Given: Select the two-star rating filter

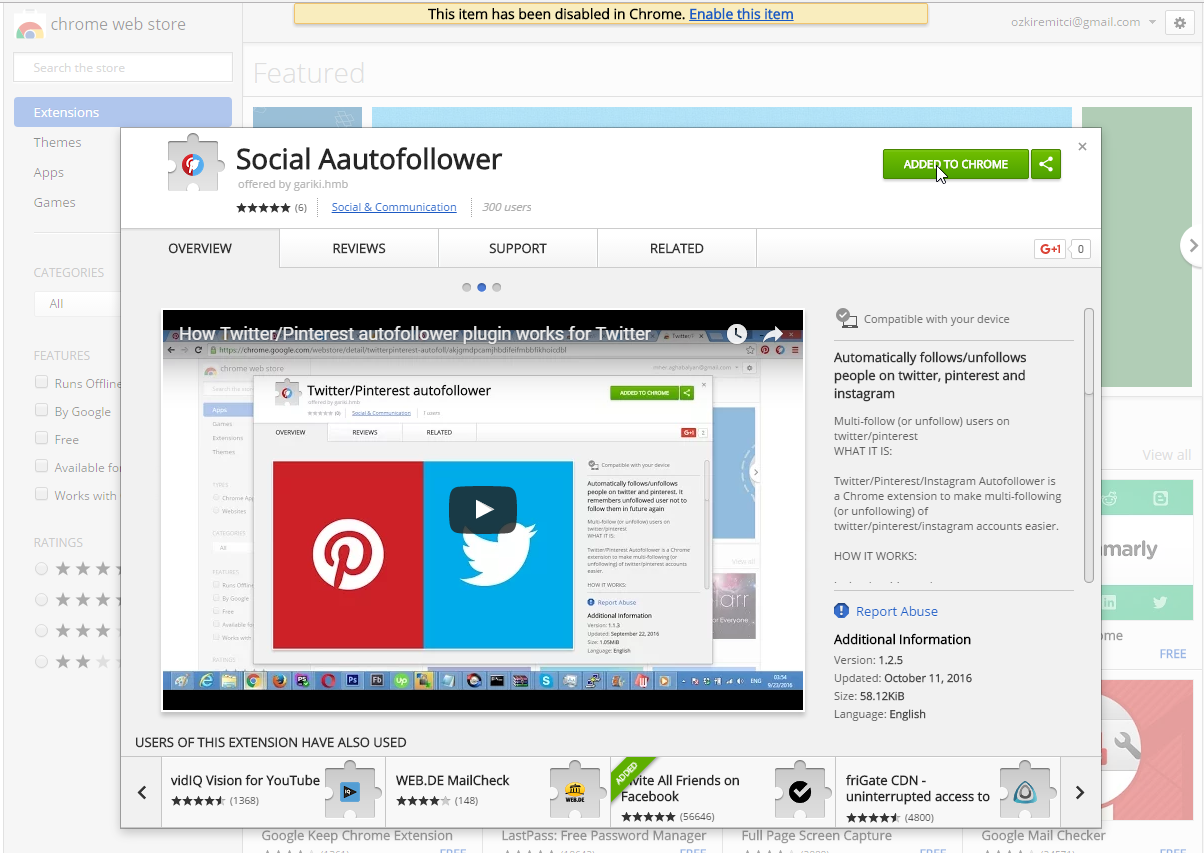Looking at the screenshot, I should click(41, 661).
